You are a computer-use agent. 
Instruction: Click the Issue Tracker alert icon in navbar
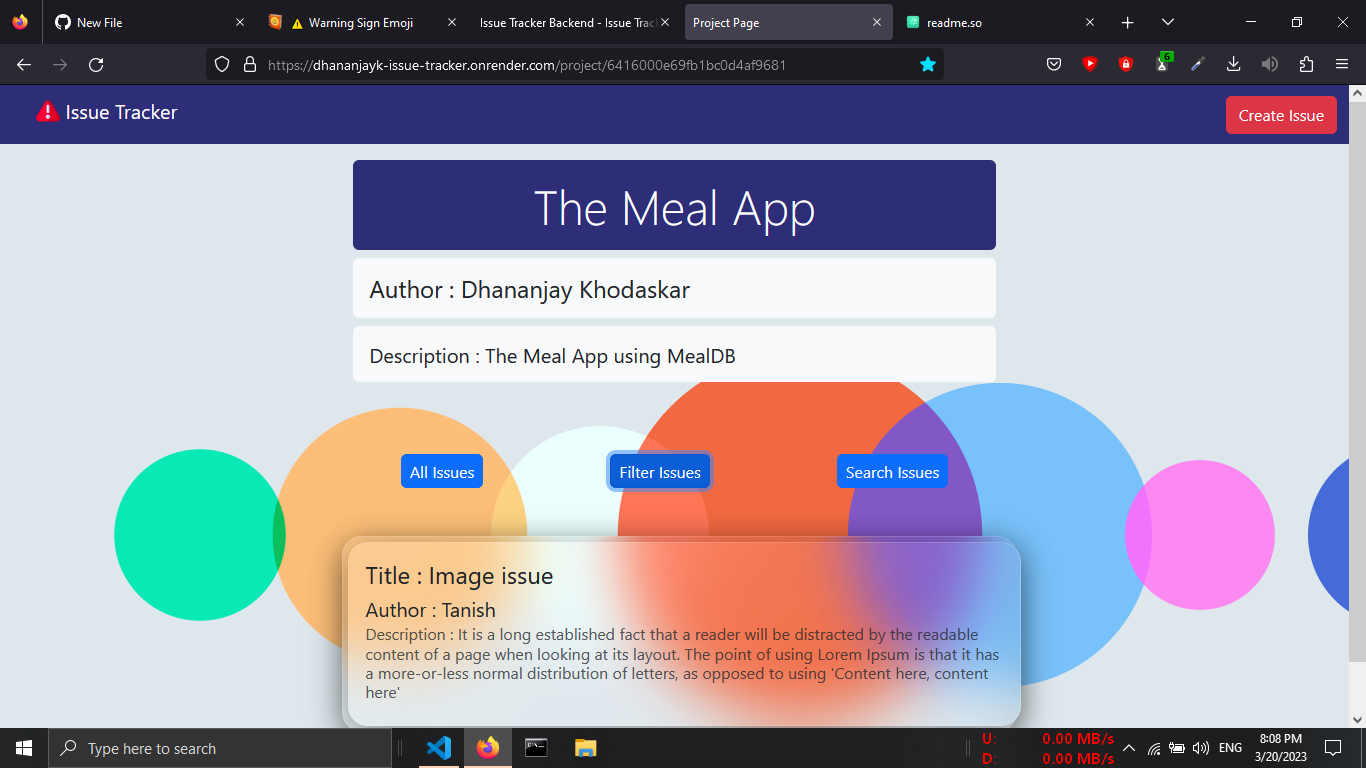[44, 113]
